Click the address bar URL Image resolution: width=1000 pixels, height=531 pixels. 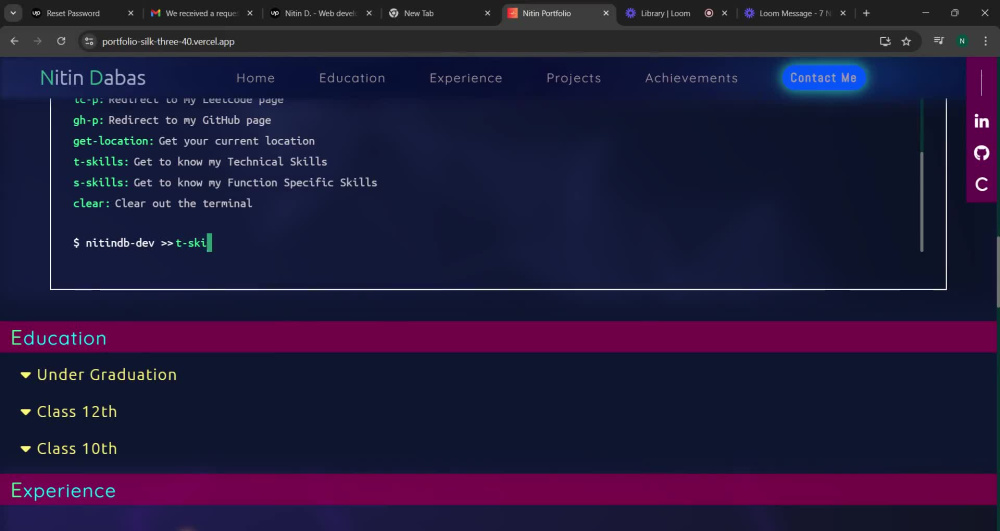pos(168,41)
